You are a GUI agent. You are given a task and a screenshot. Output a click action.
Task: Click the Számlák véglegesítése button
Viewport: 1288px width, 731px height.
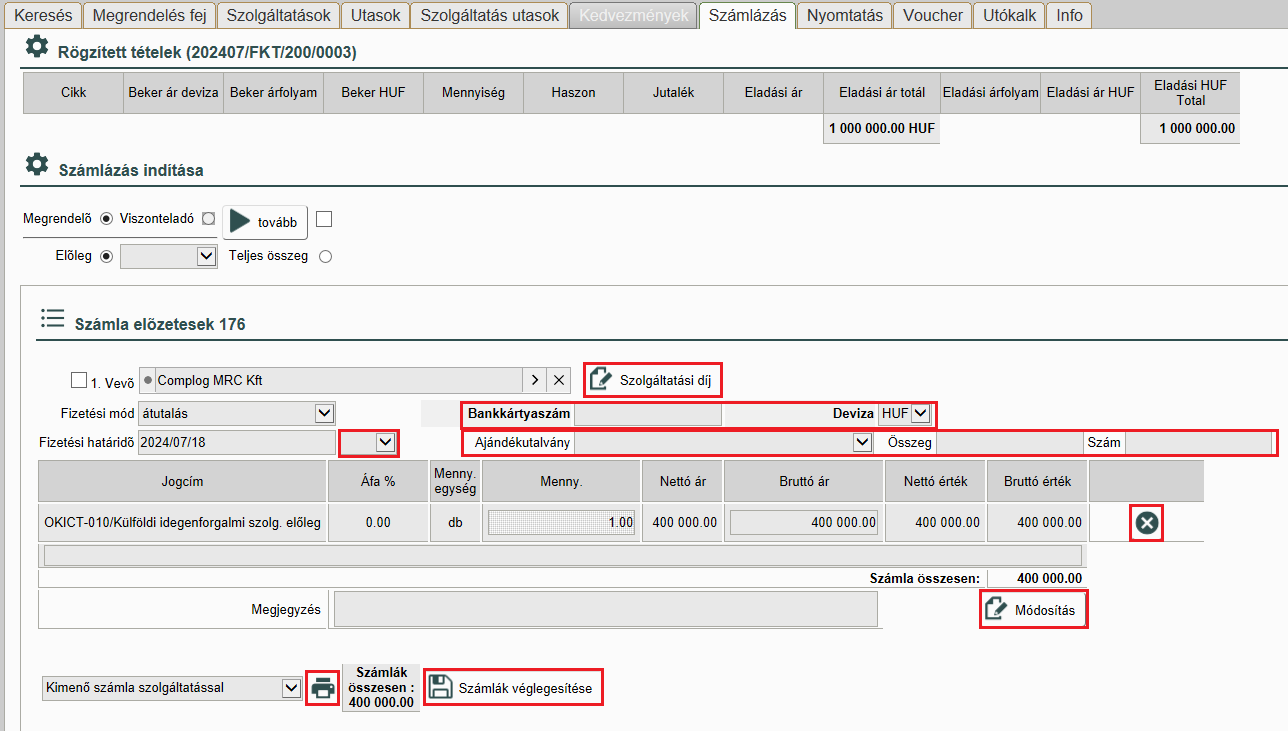coord(514,688)
